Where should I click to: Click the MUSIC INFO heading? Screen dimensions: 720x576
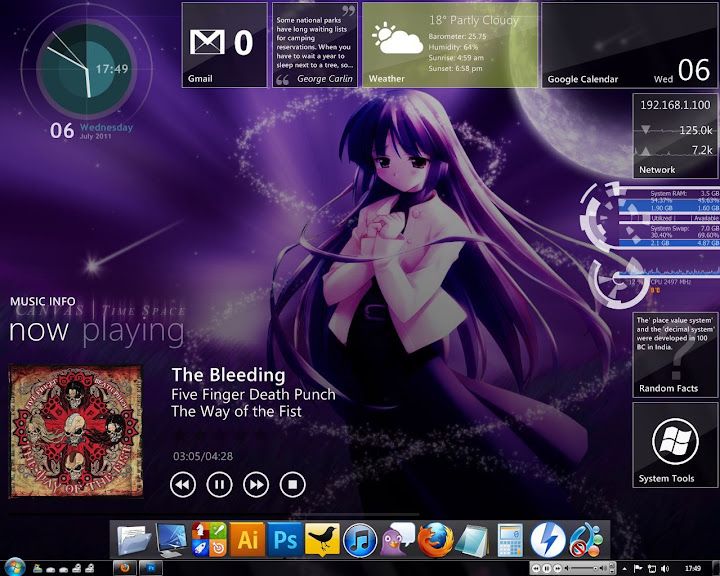click(x=43, y=301)
